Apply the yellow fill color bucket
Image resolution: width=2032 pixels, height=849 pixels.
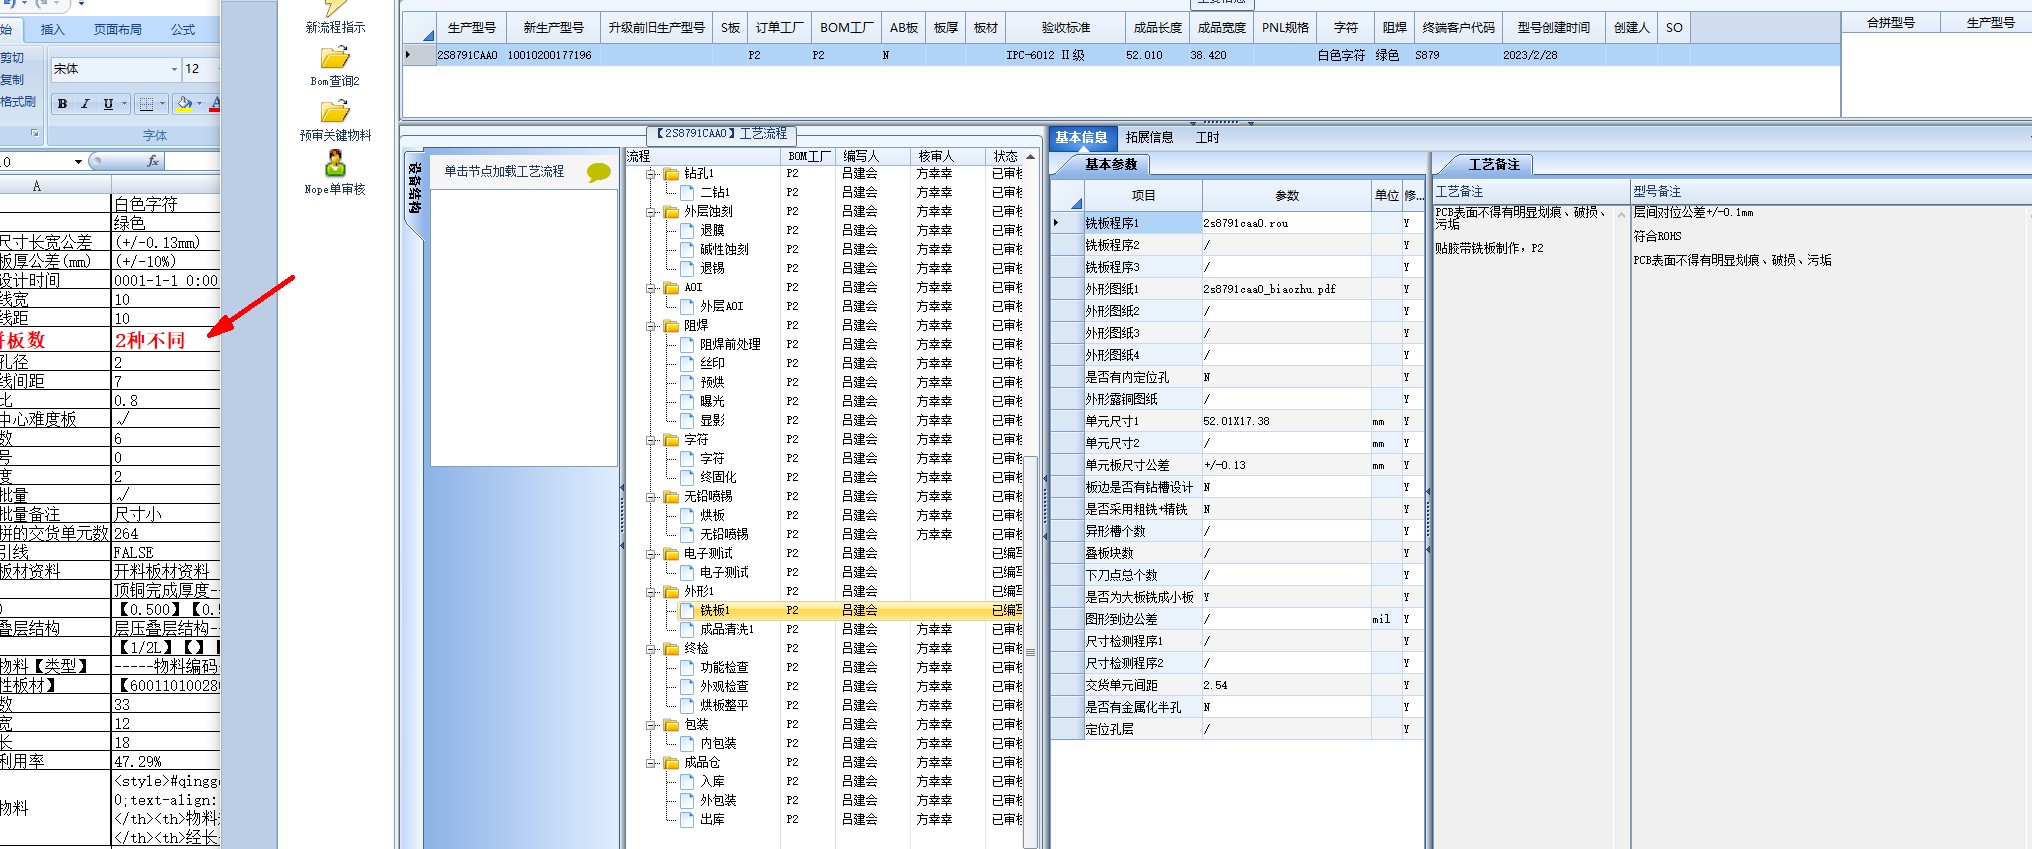point(184,103)
